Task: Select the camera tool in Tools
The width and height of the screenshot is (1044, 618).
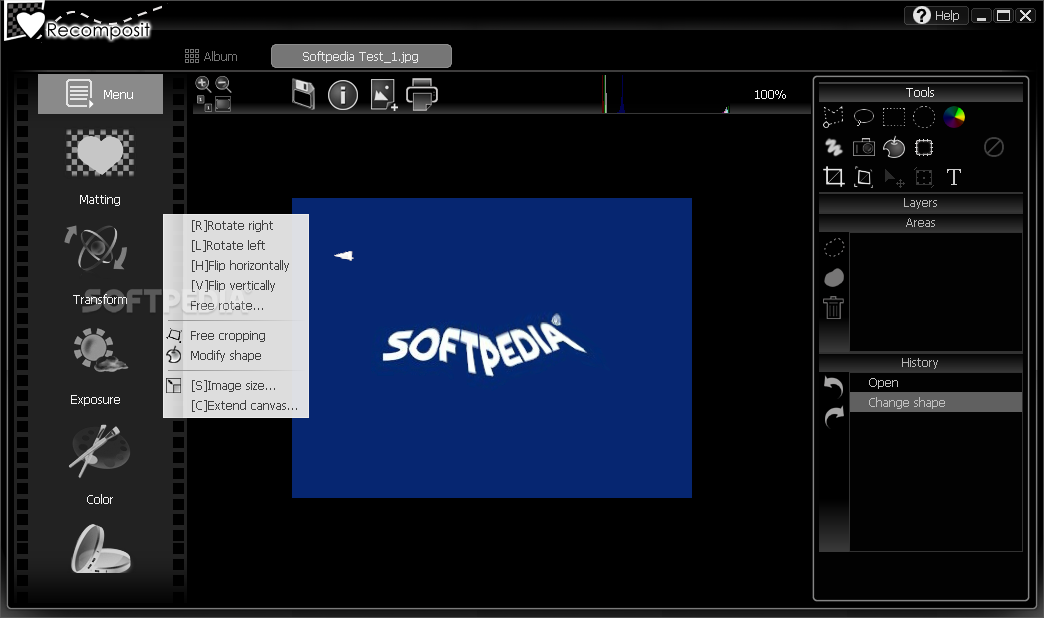Action: tap(864, 147)
